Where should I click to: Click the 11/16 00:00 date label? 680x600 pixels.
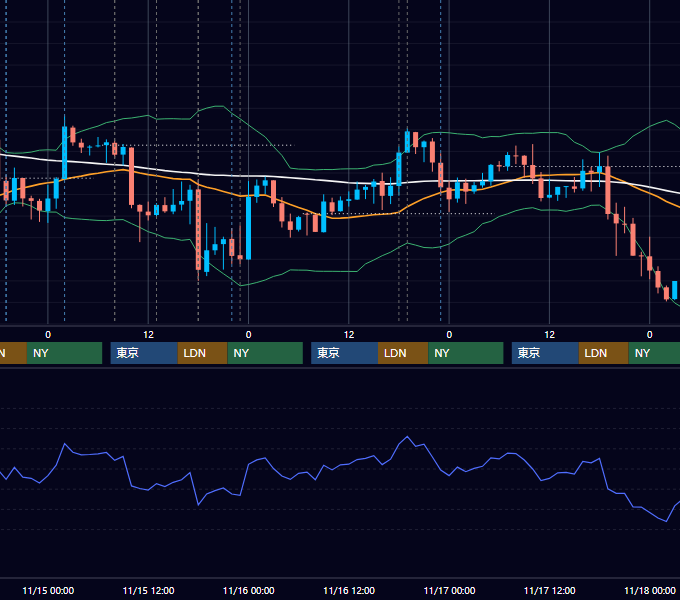click(248, 590)
